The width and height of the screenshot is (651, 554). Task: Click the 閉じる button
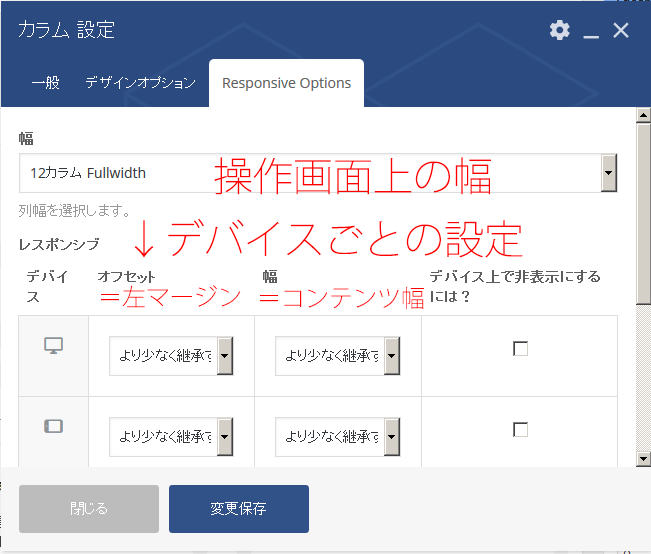click(x=89, y=509)
